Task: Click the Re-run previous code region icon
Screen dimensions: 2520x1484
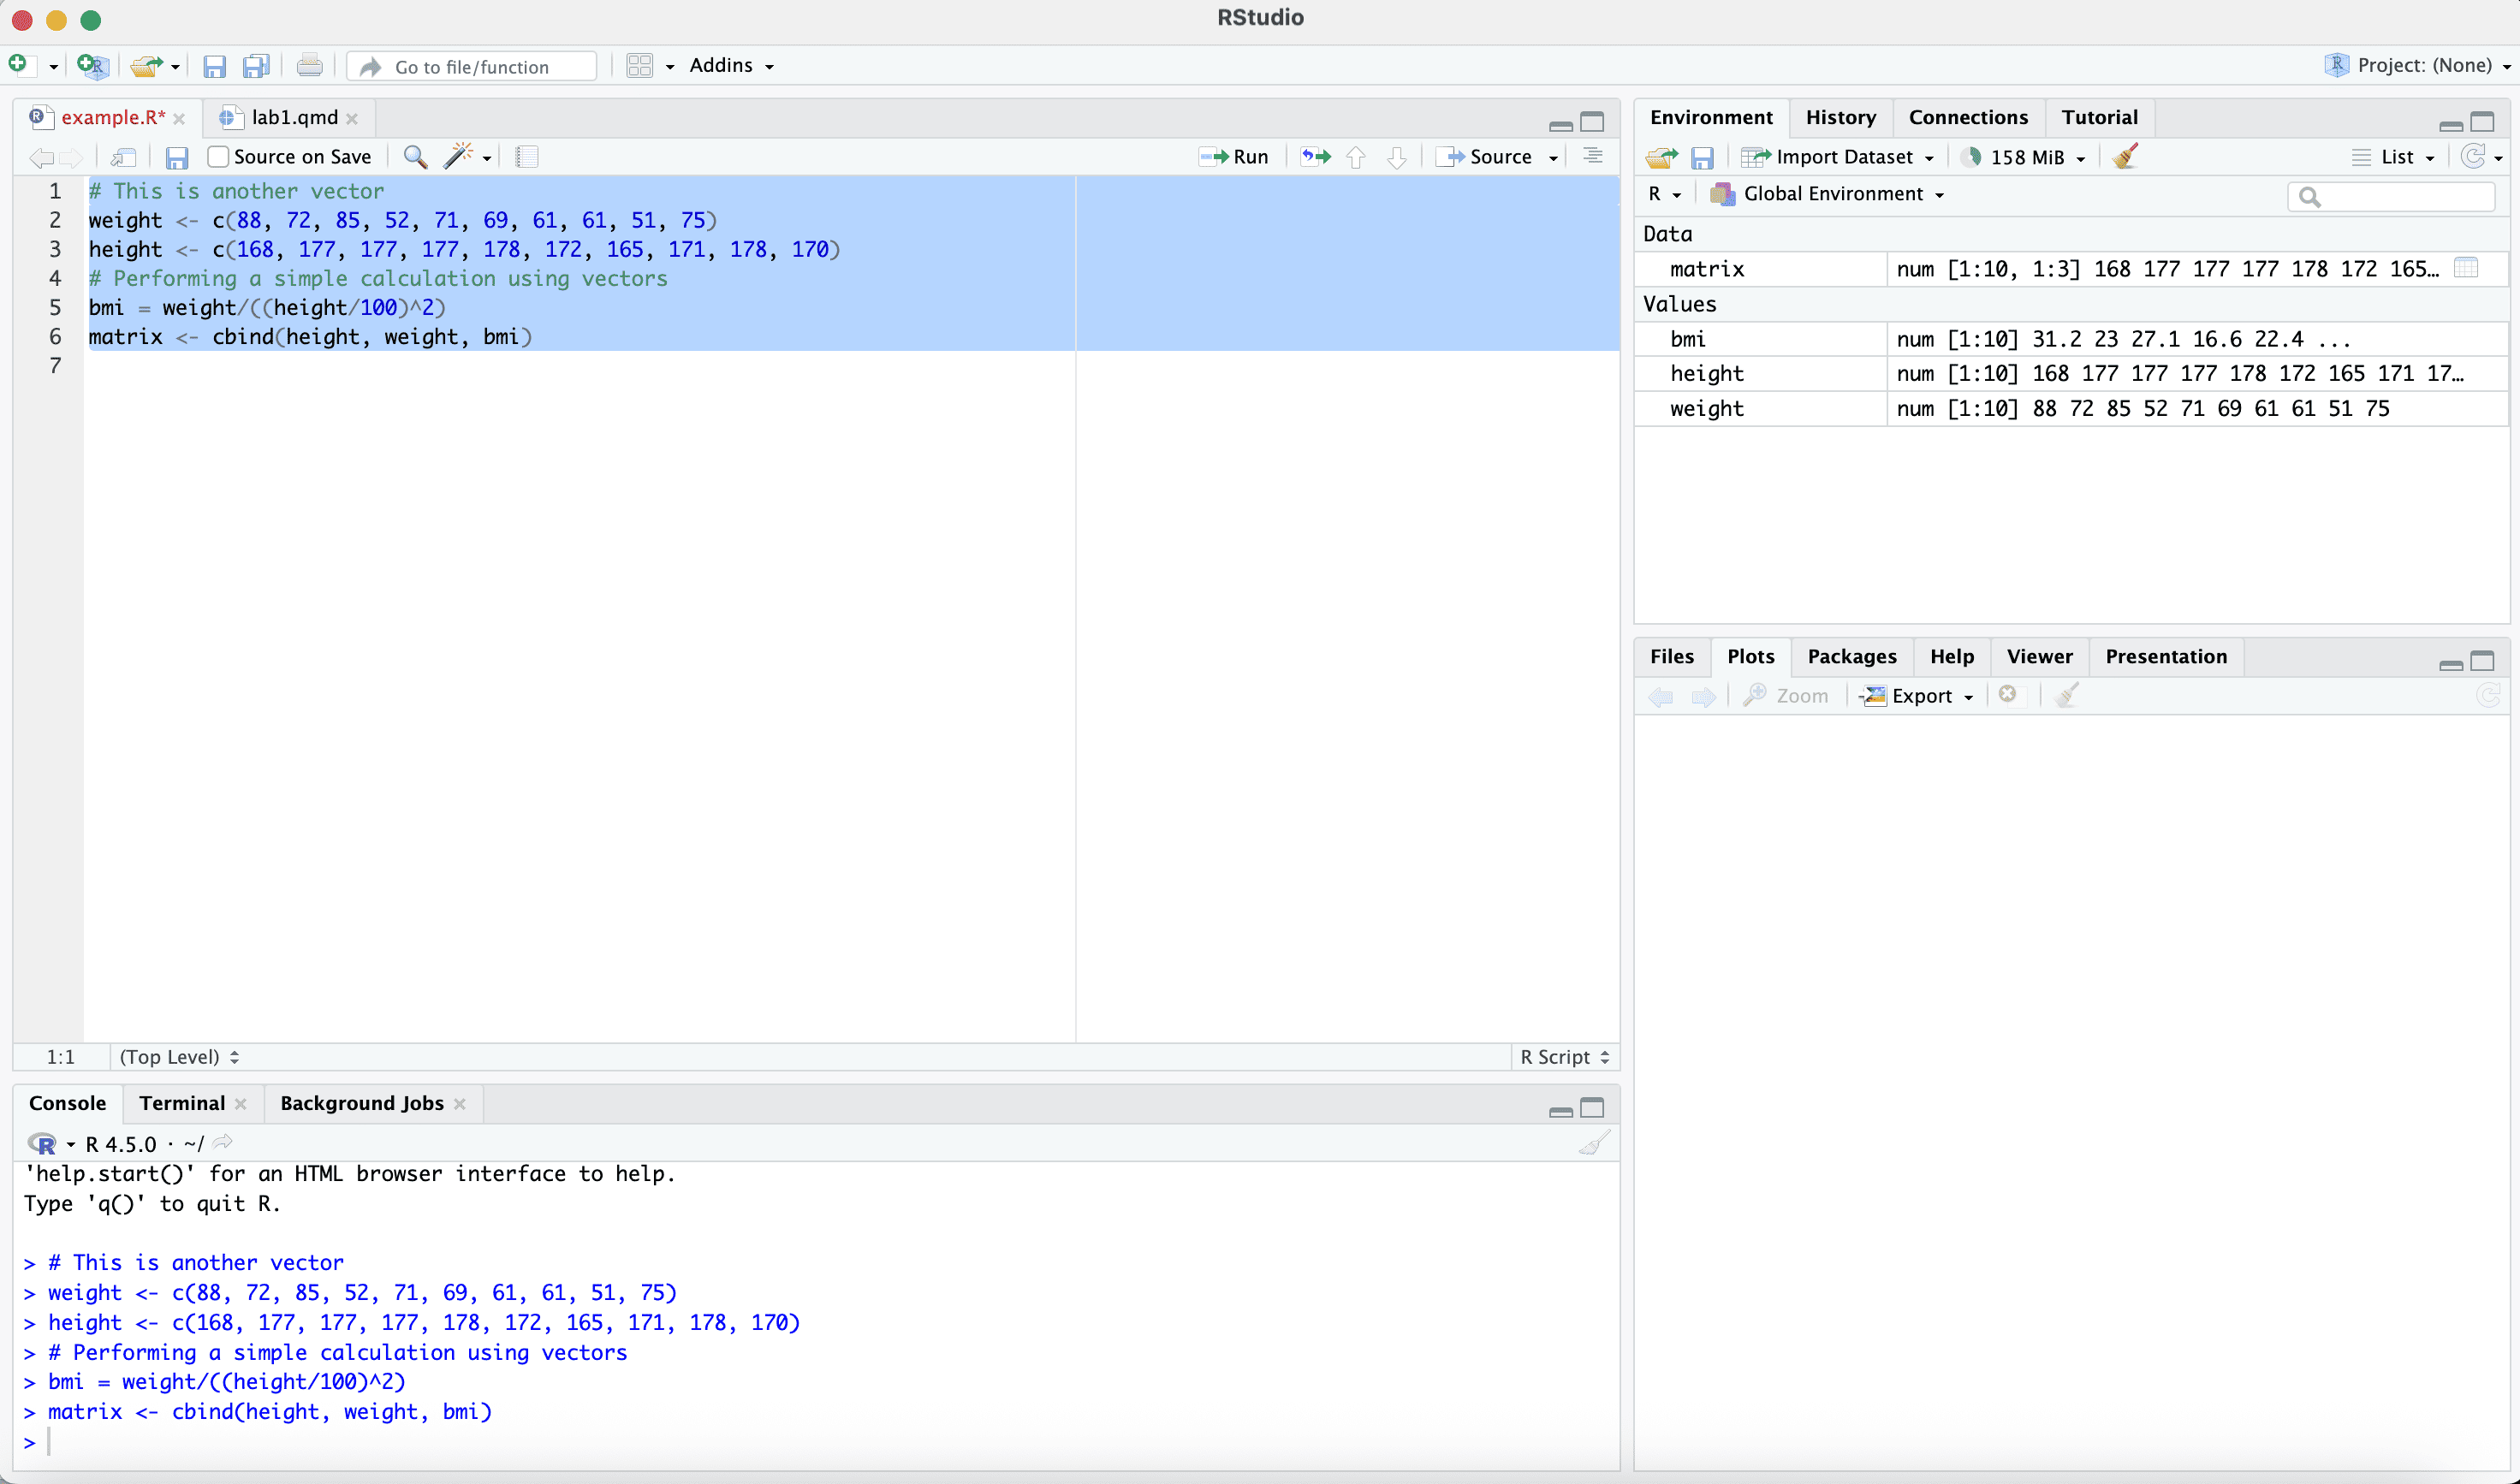Action: [x=1315, y=157]
